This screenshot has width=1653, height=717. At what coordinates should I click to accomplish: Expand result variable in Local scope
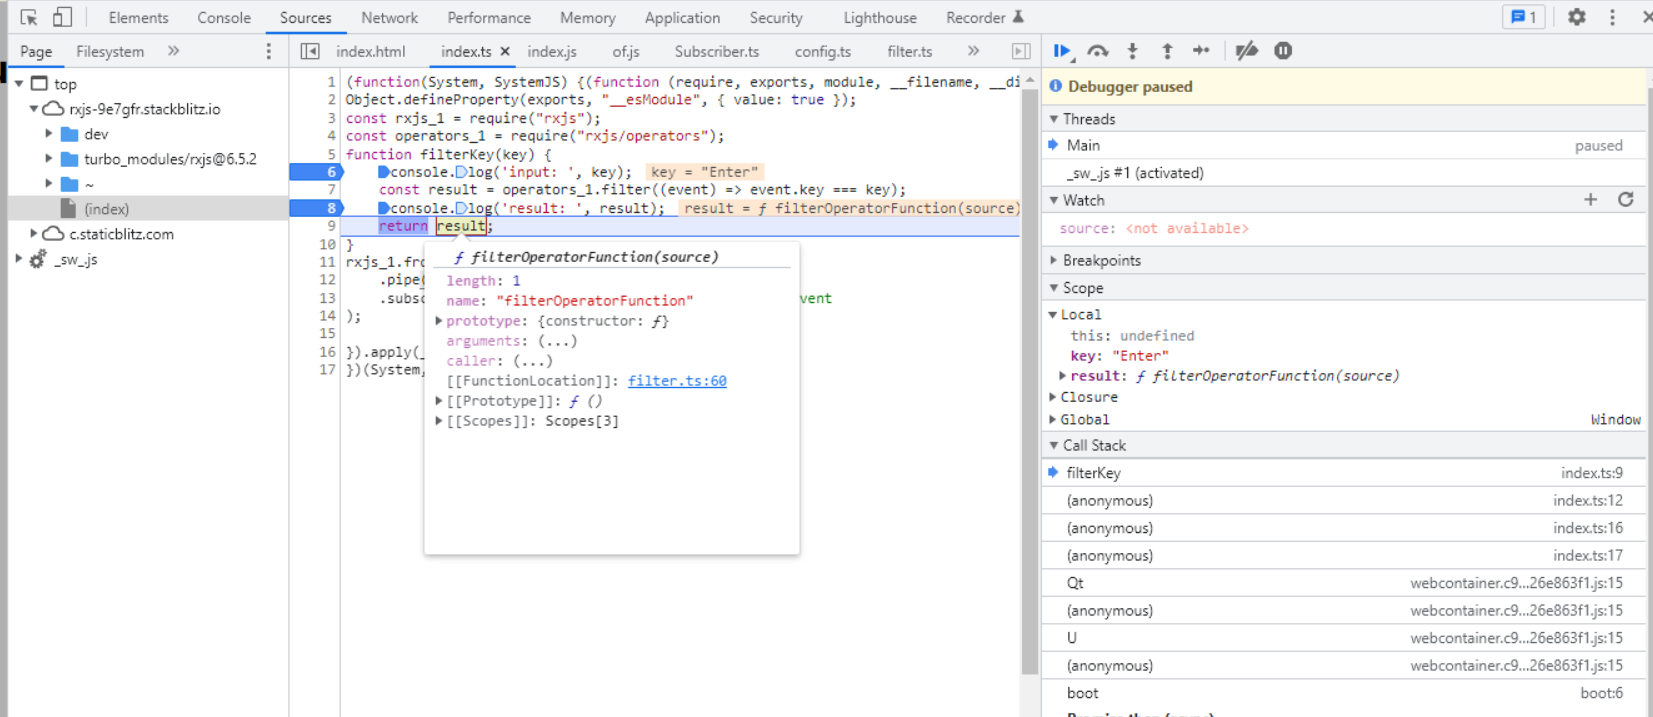point(1063,376)
